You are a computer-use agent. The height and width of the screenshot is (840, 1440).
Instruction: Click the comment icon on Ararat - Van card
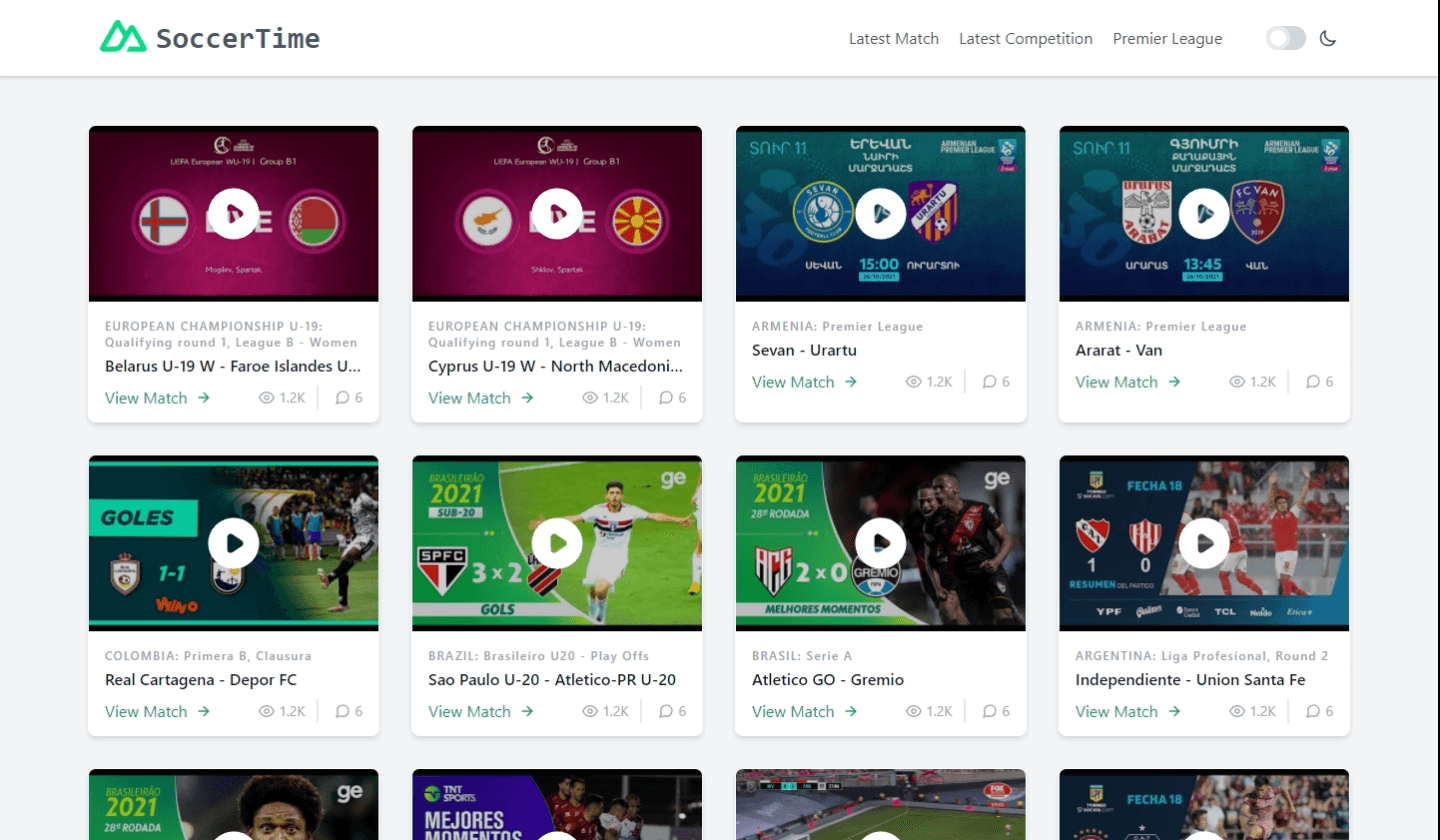click(x=1313, y=382)
